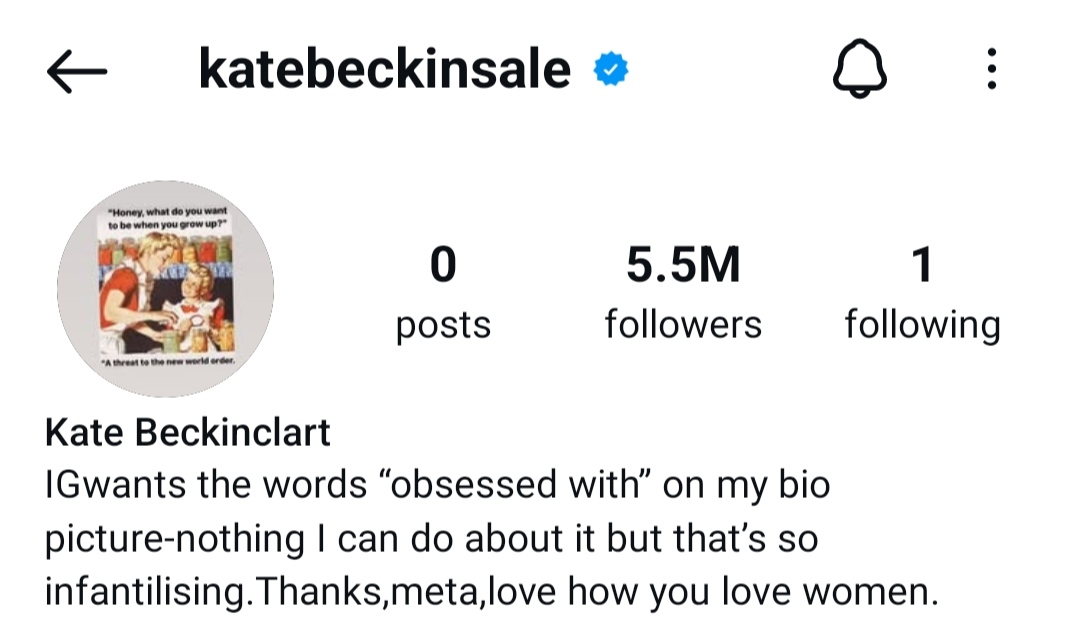Select the "posts" label
1080x634 pixels.
click(x=443, y=325)
